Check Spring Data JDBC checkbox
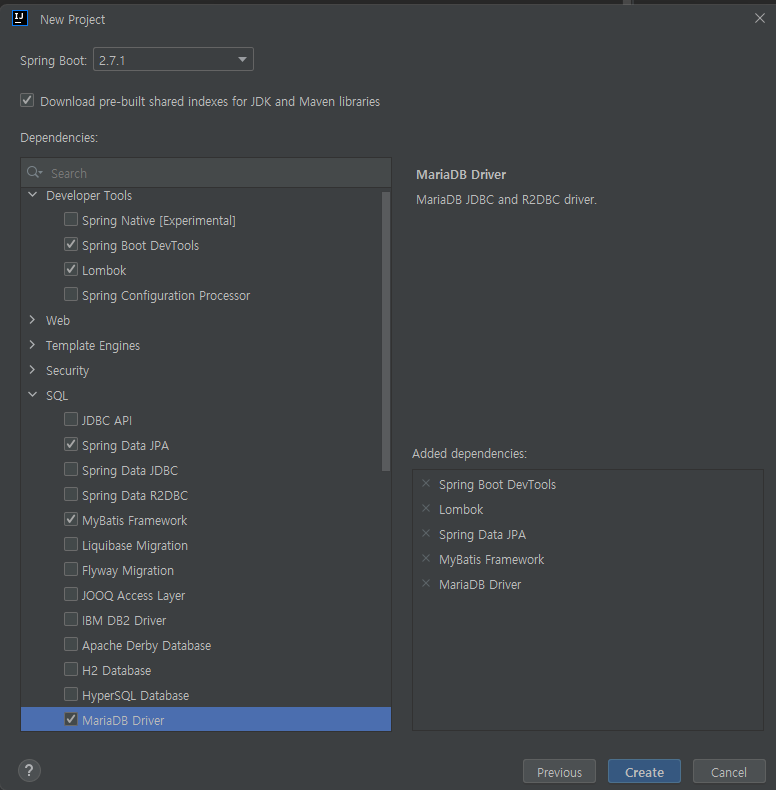The image size is (776, 790). pos(71,469)
